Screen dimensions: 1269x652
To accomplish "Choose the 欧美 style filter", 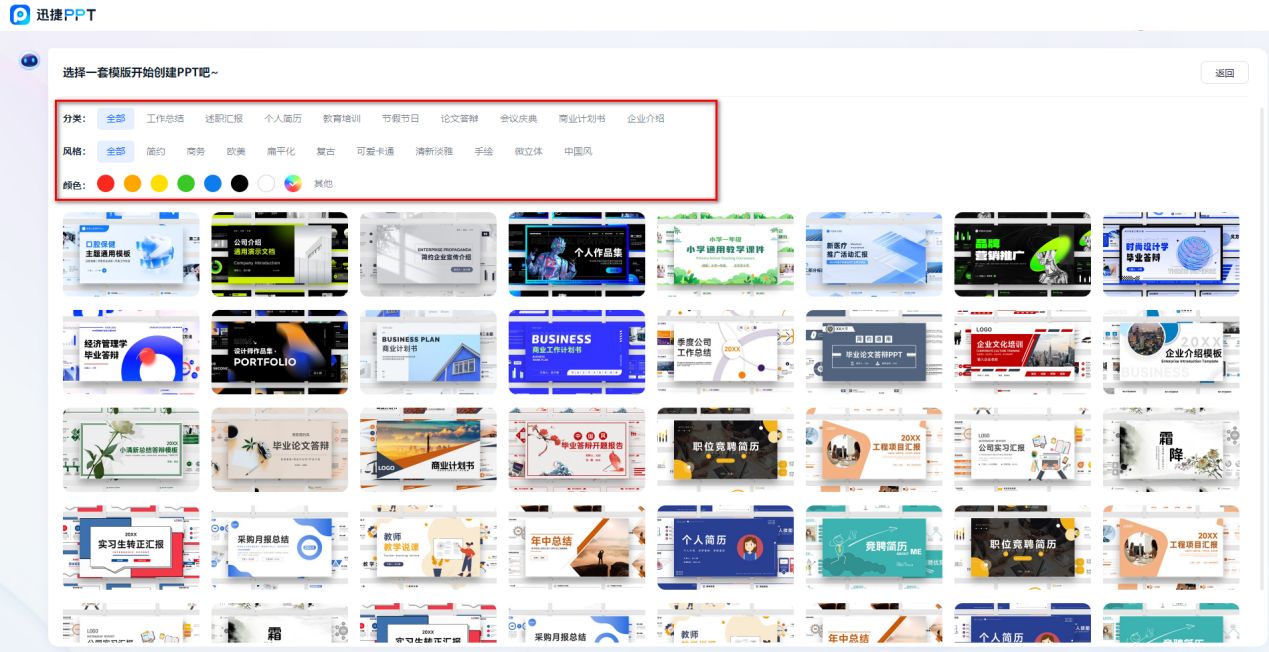I will point(236,151).
